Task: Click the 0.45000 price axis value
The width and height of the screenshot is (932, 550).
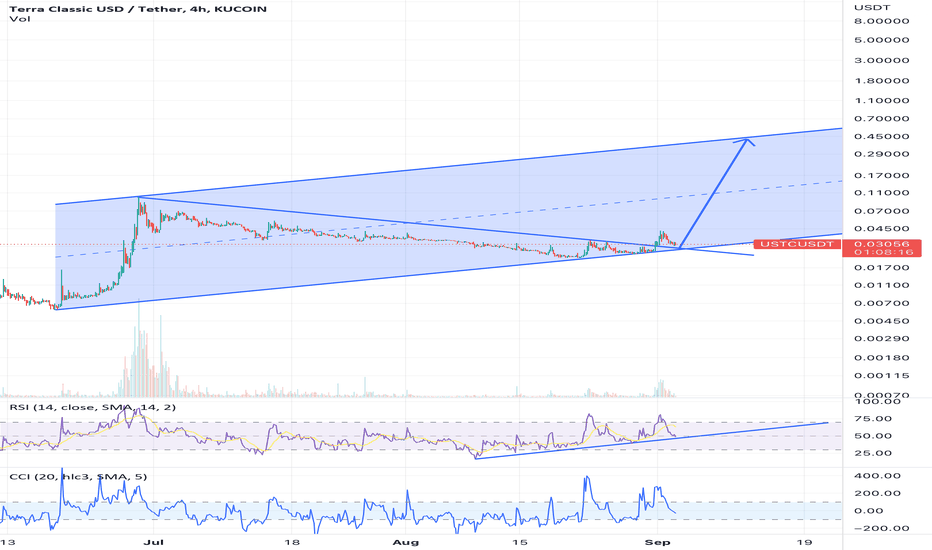Action: pyautogui.click(x=881, y=136)
